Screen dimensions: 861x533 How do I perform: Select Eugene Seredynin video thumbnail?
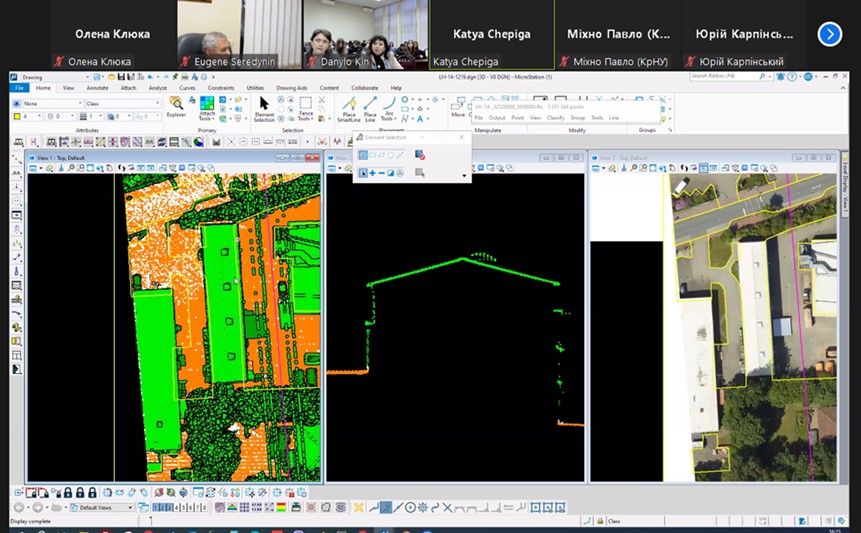tap(239, 35)
